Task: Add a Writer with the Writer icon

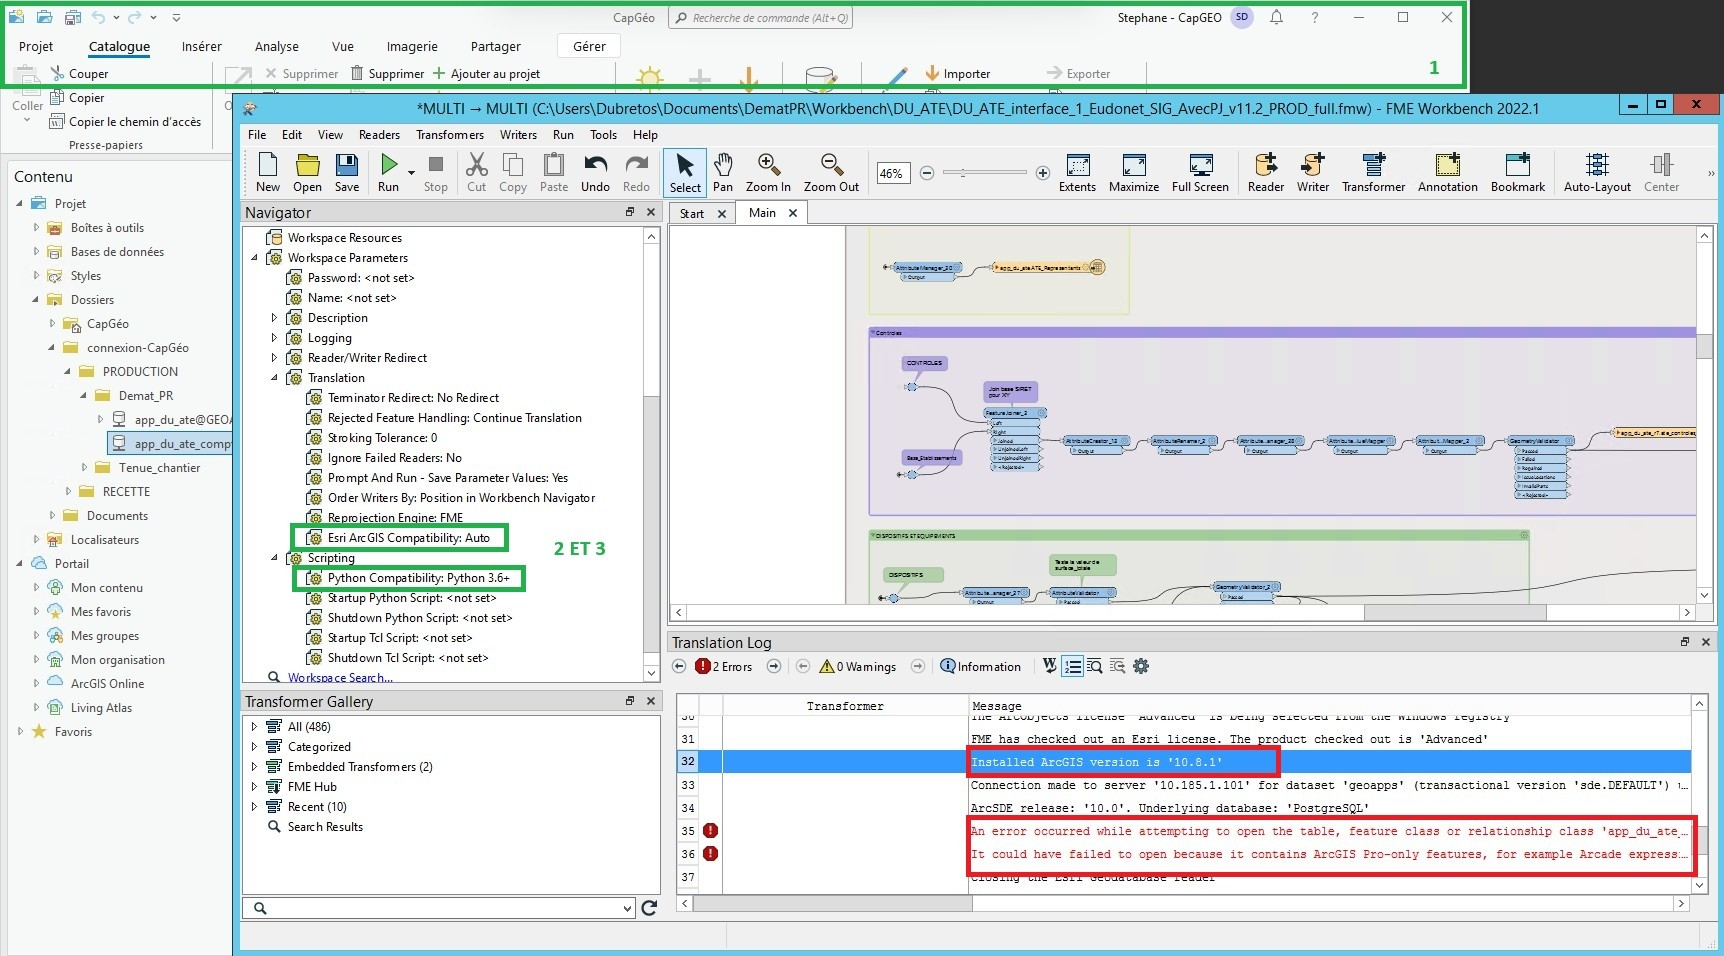Action: click(1313, 172)
